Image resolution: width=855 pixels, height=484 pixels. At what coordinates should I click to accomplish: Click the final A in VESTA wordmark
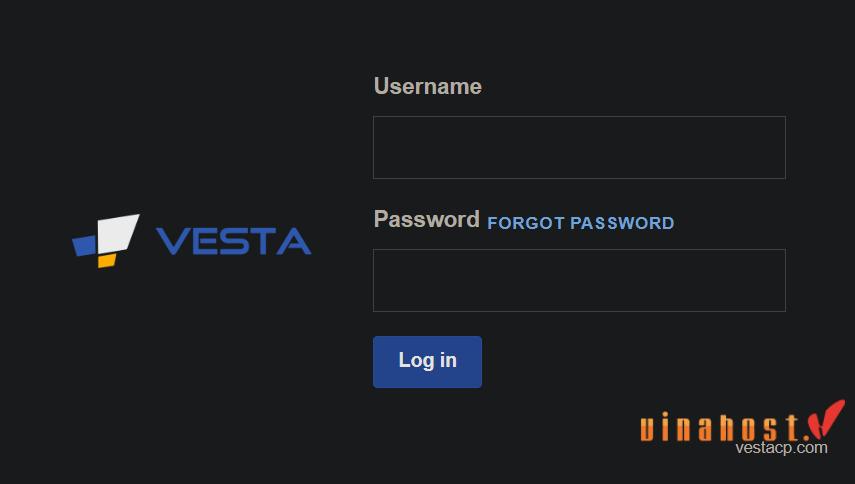click(x=294, y=241)
